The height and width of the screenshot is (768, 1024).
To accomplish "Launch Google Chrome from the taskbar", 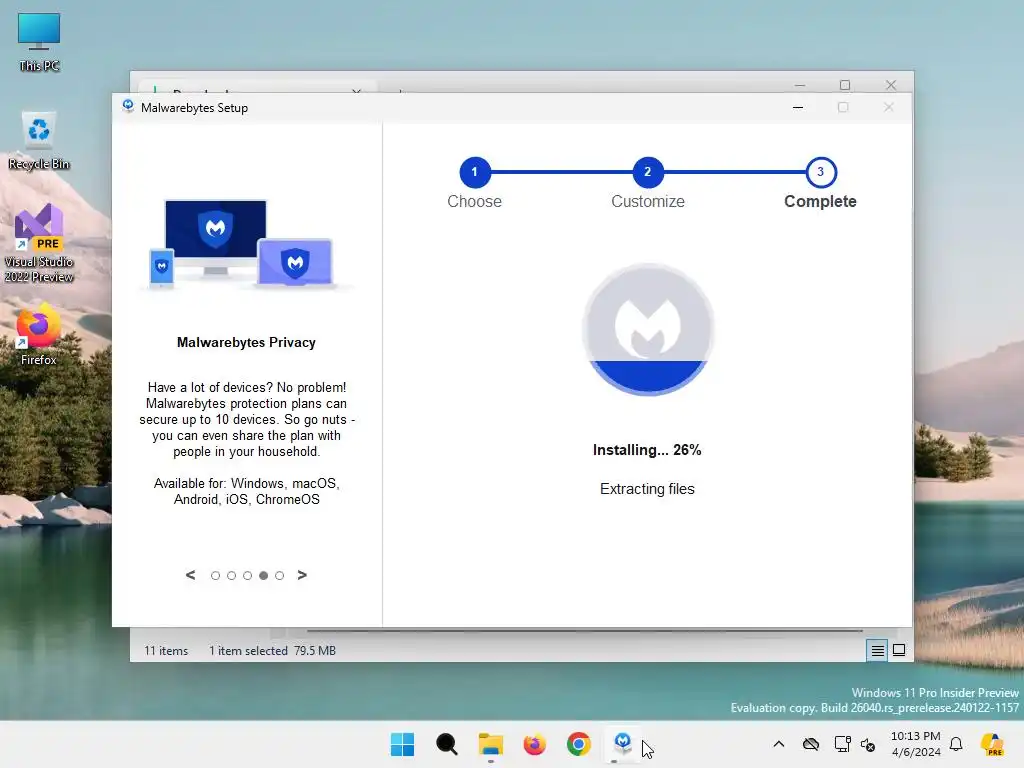I will click(x=579, y=744).
